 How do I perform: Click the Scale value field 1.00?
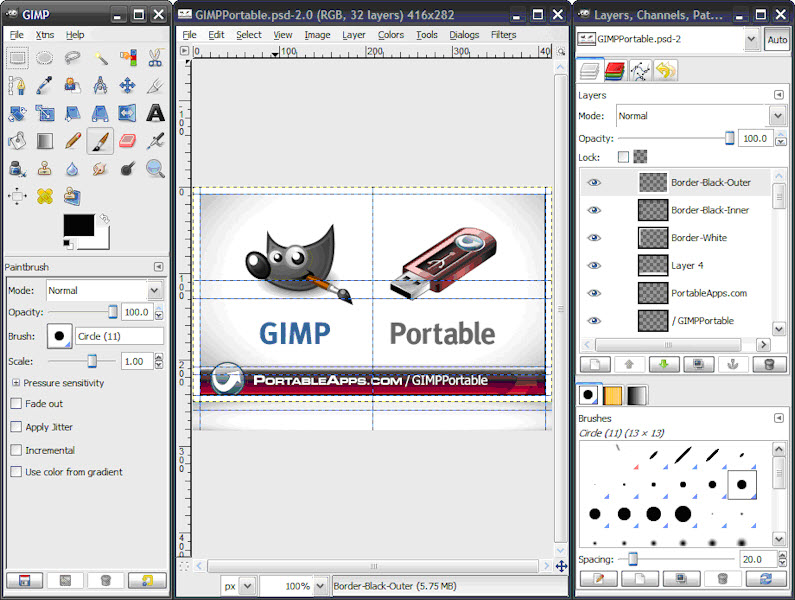[137, 361]
